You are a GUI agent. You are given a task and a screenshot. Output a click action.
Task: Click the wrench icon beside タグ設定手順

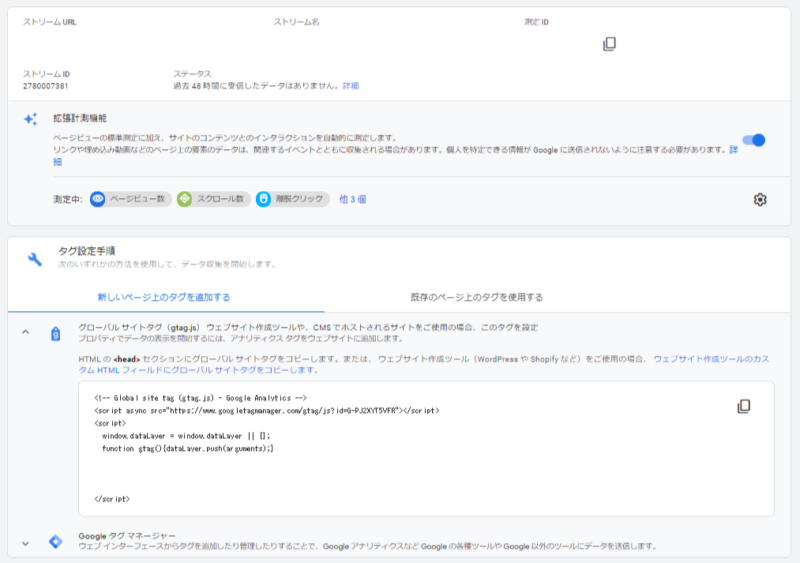35,259
